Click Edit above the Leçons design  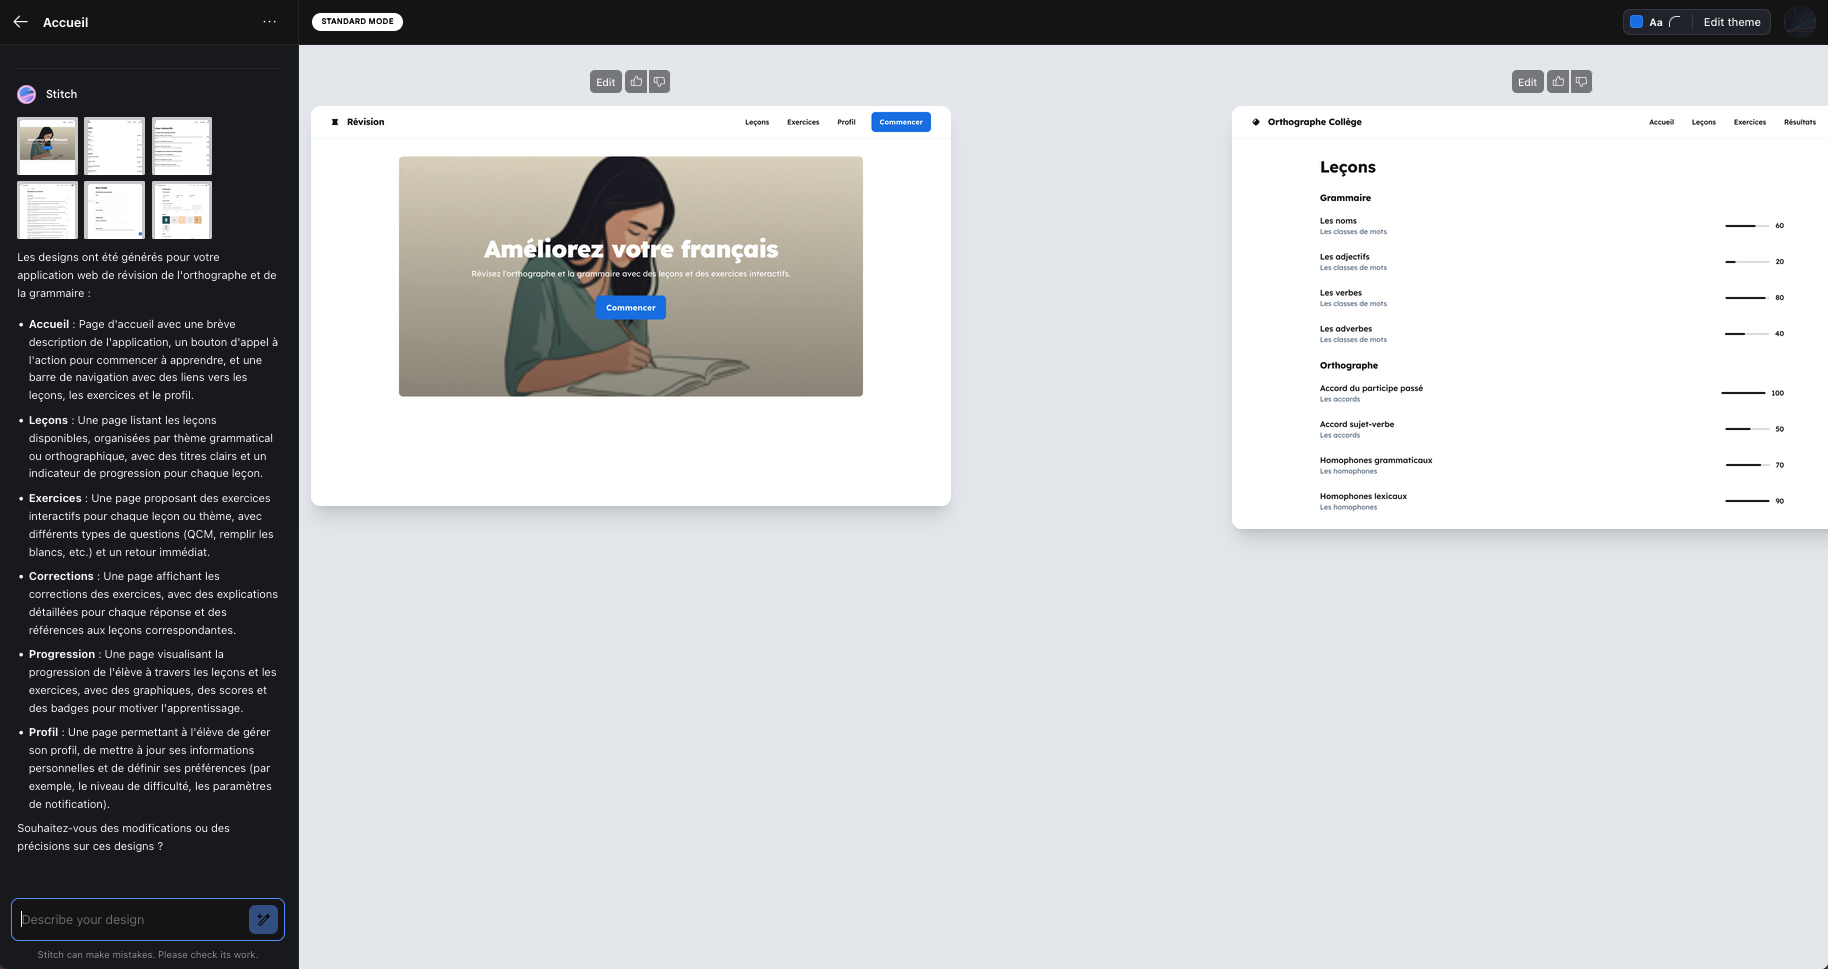[x=1527, y=82]
